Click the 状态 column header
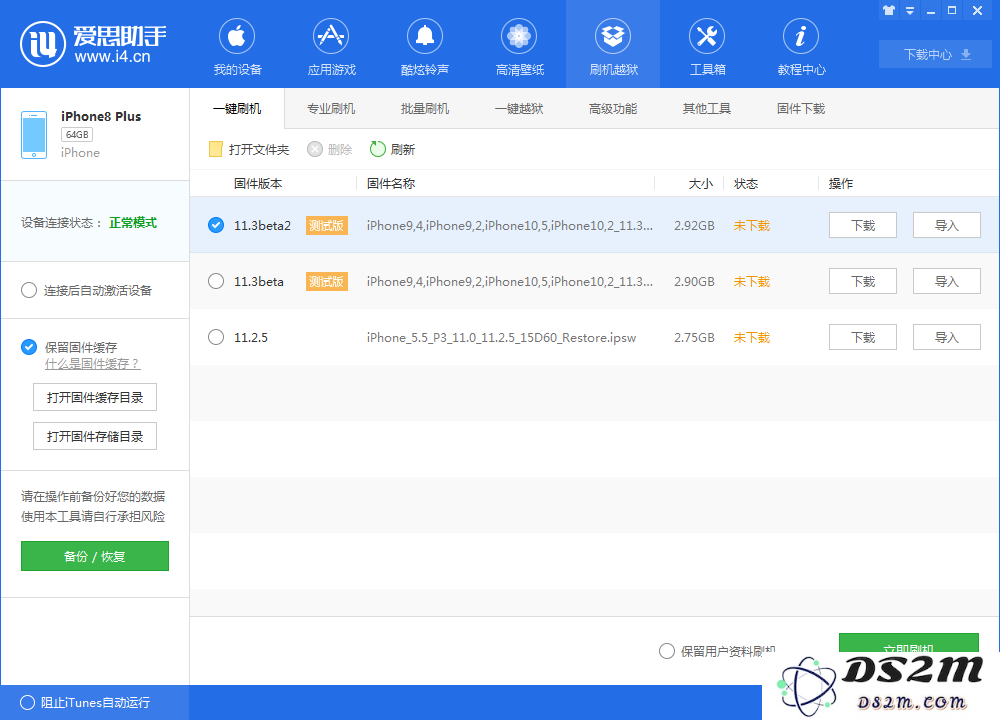Screen dimensions: 1000x720 pos(746,184)
